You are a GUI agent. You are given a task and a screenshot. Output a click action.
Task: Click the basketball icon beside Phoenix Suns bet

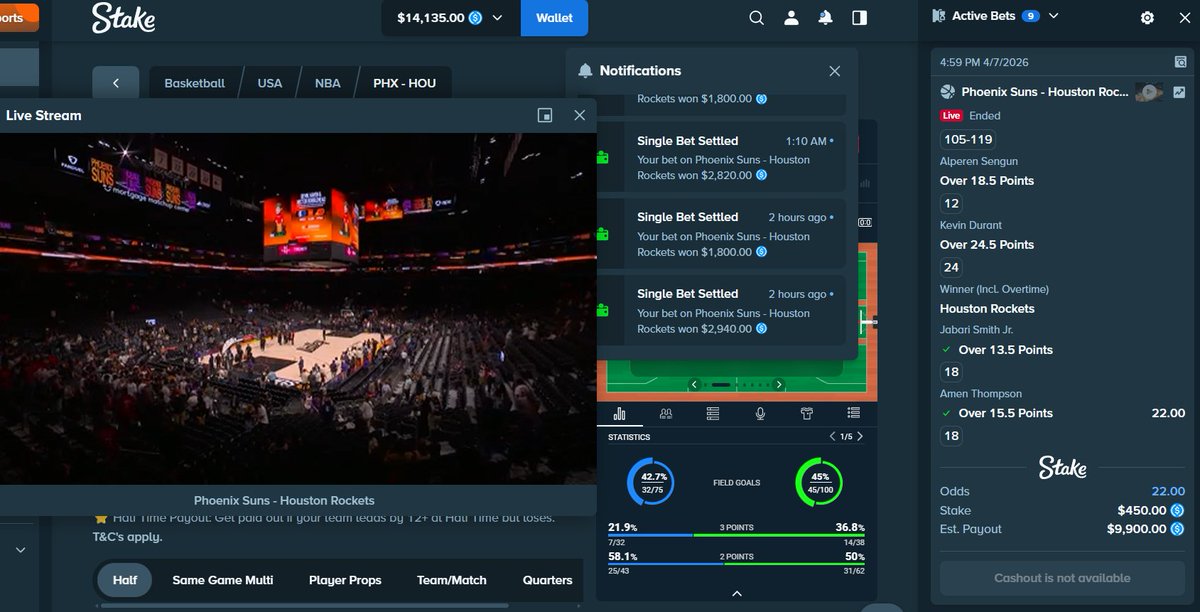pos(948,92)
